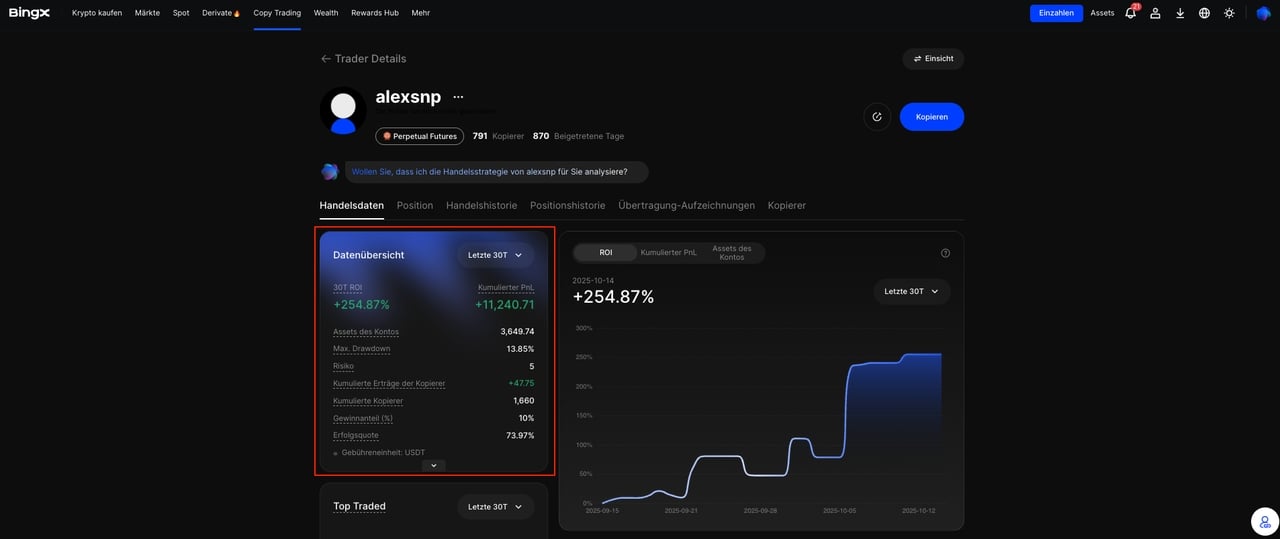Open the user account profile icon
The height and width of the screenshot is (539, 1280).
click(1155, 13)
